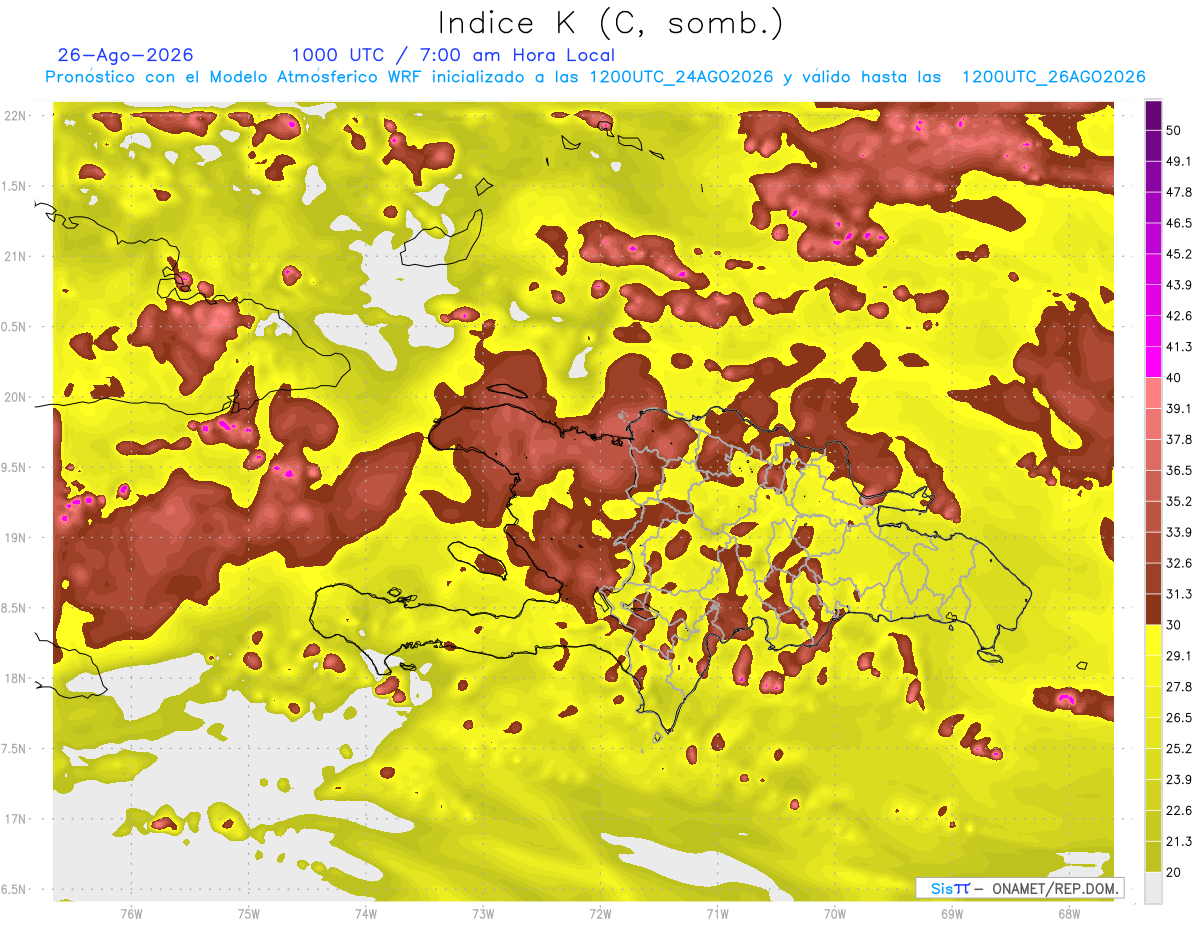Screen dimensions: 1200x927
Task: Select the date label "26-Ago-2026"
Action: click(x=126, y=55)
